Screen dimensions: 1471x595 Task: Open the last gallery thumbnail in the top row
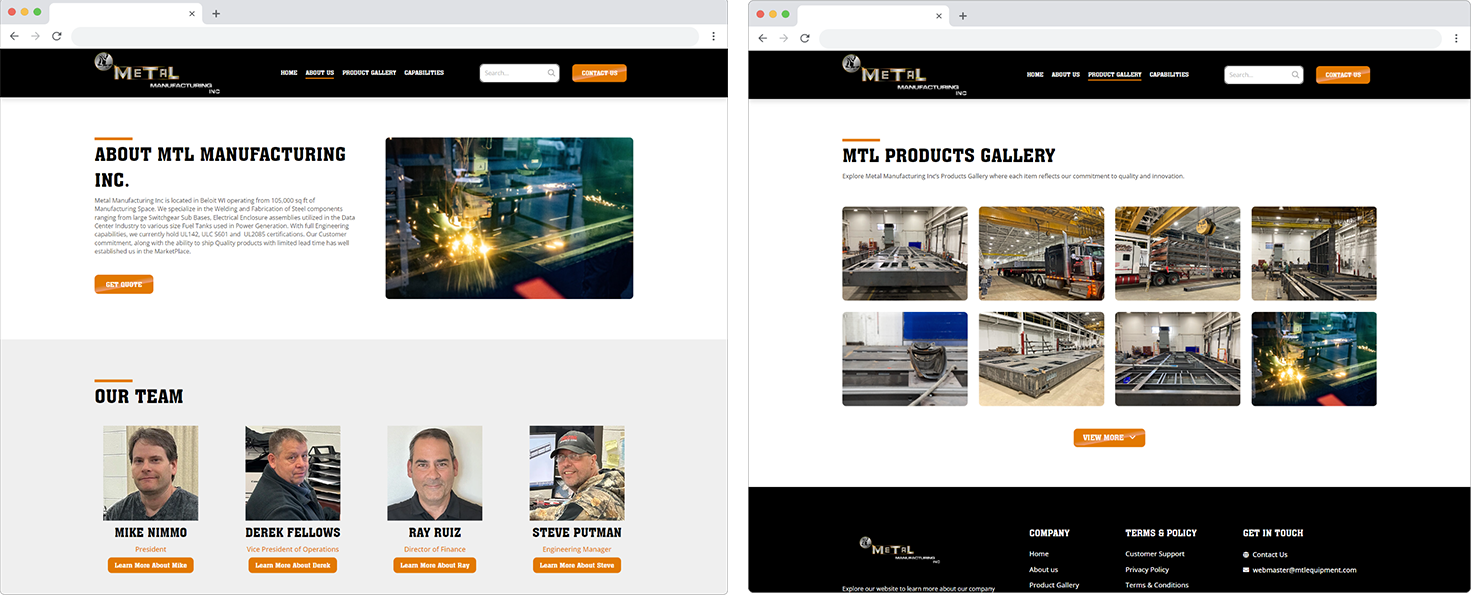[x=1314, y=253]
